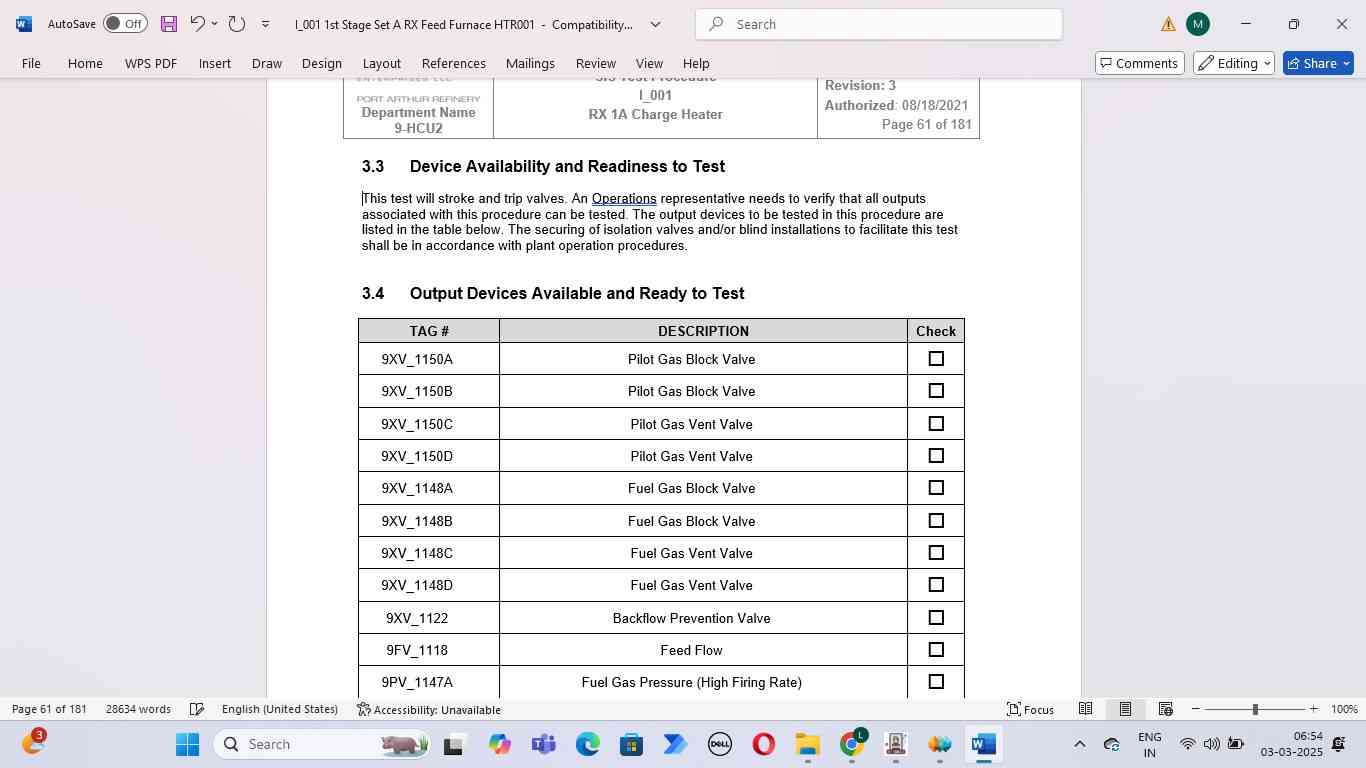Check the box for 9XV_1148A
This screenshot has height=768, width=1366.
[936, 488]
